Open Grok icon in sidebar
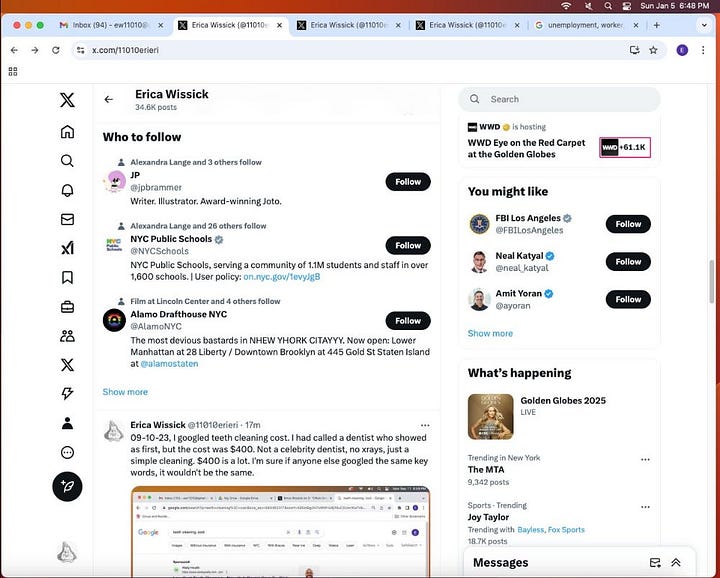 [x=67, y=248]
